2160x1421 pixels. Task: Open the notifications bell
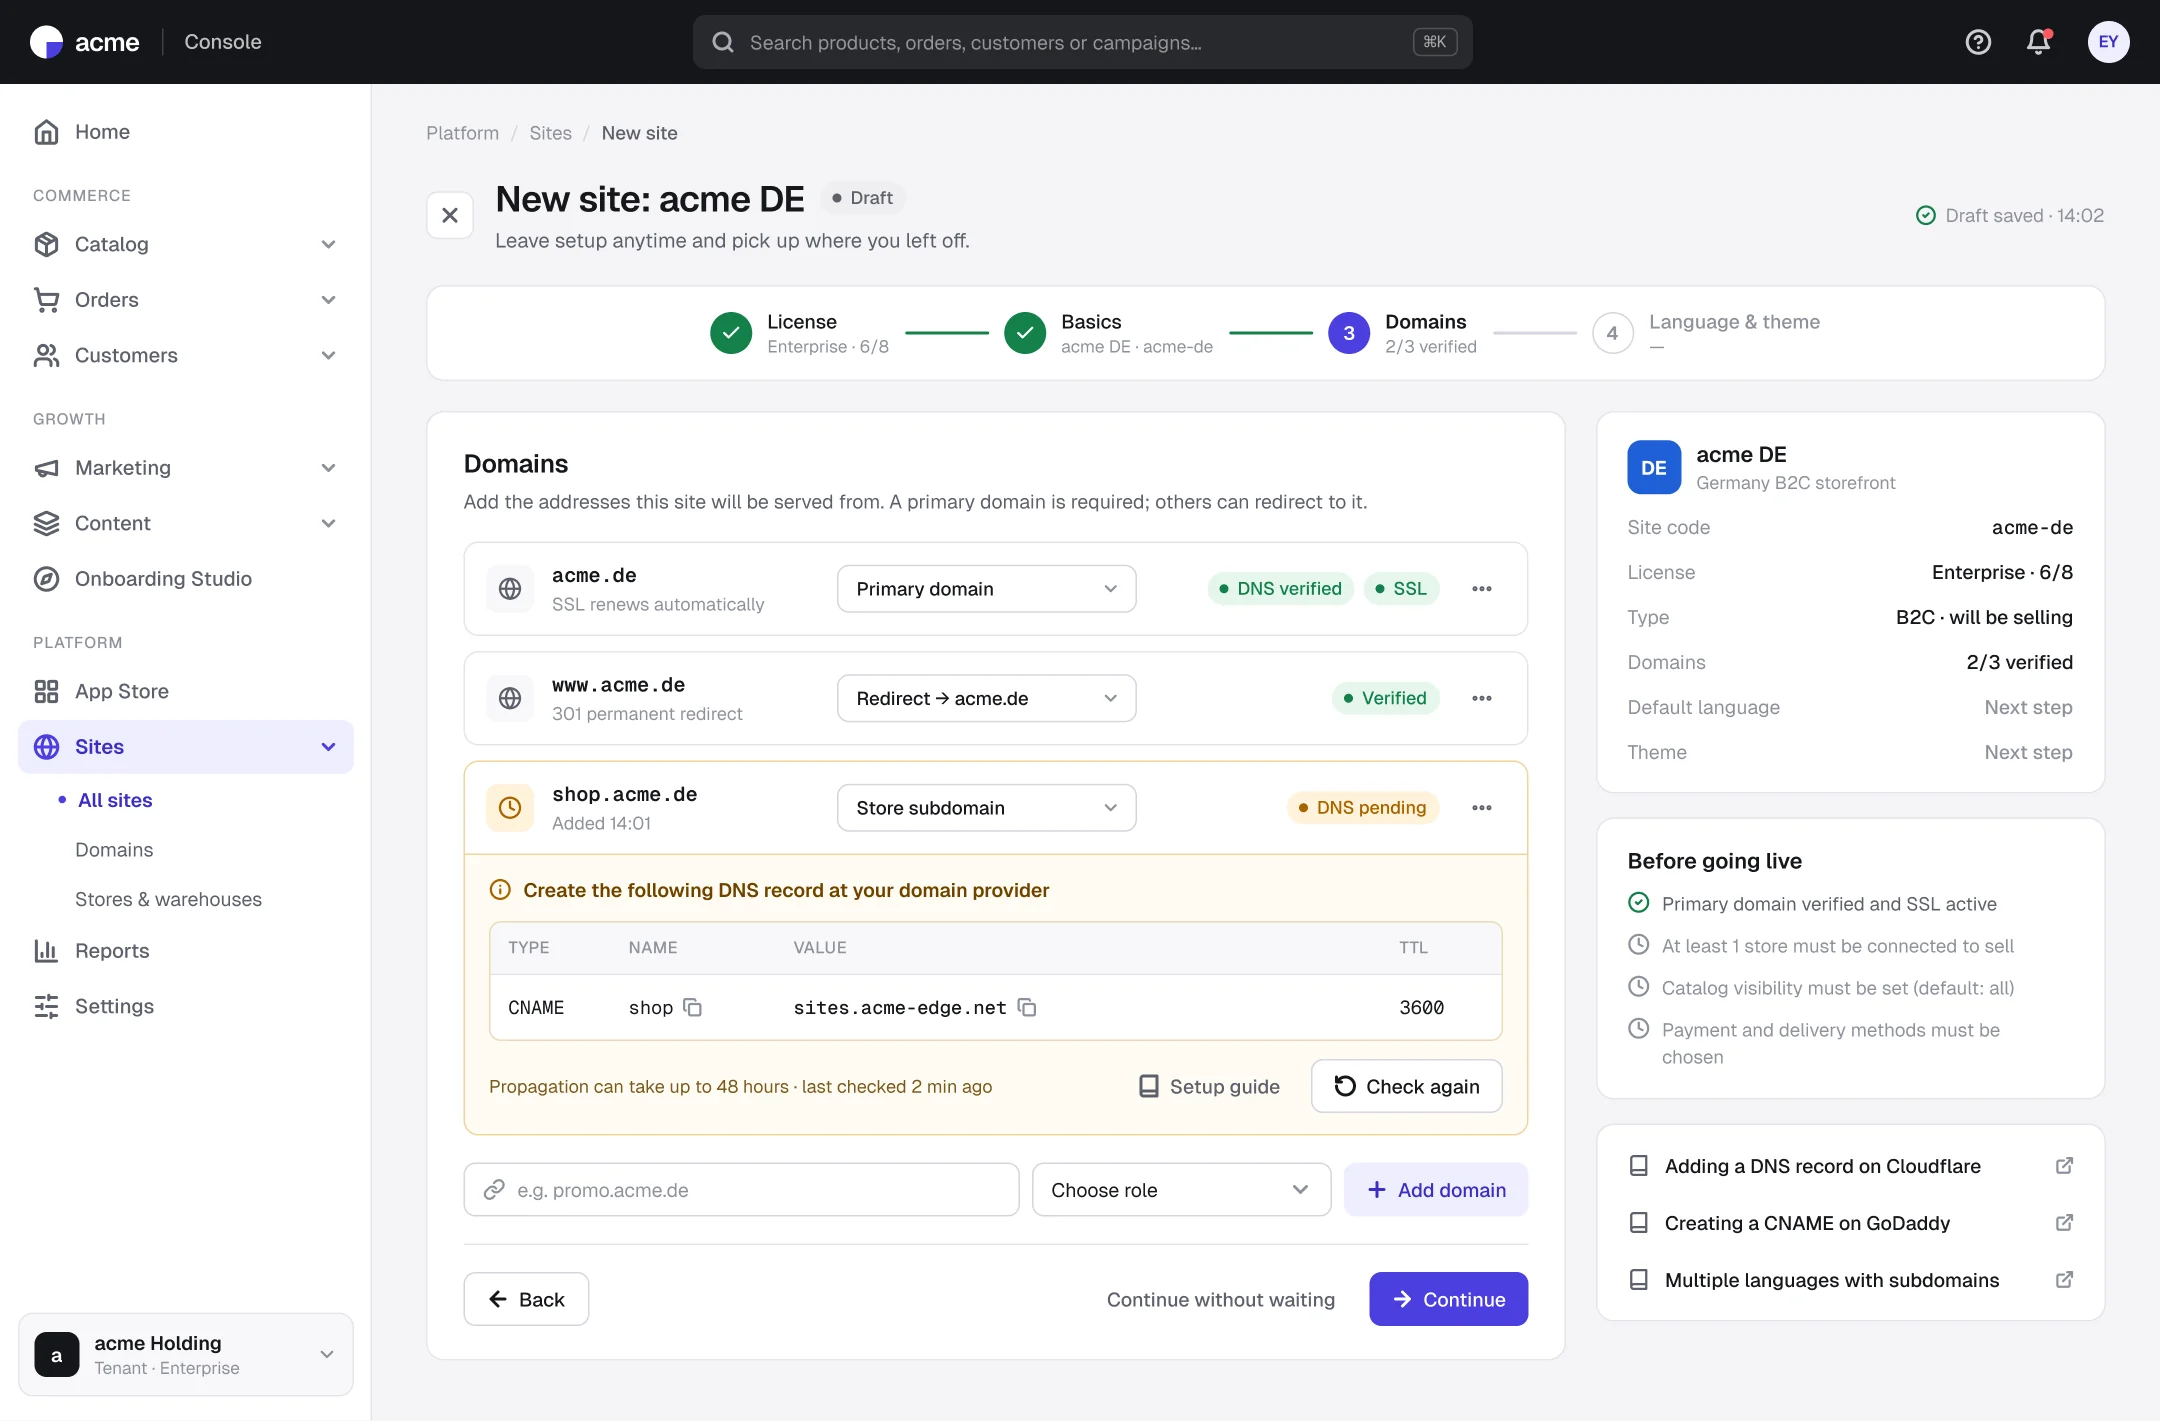(x=2038, y=42)
